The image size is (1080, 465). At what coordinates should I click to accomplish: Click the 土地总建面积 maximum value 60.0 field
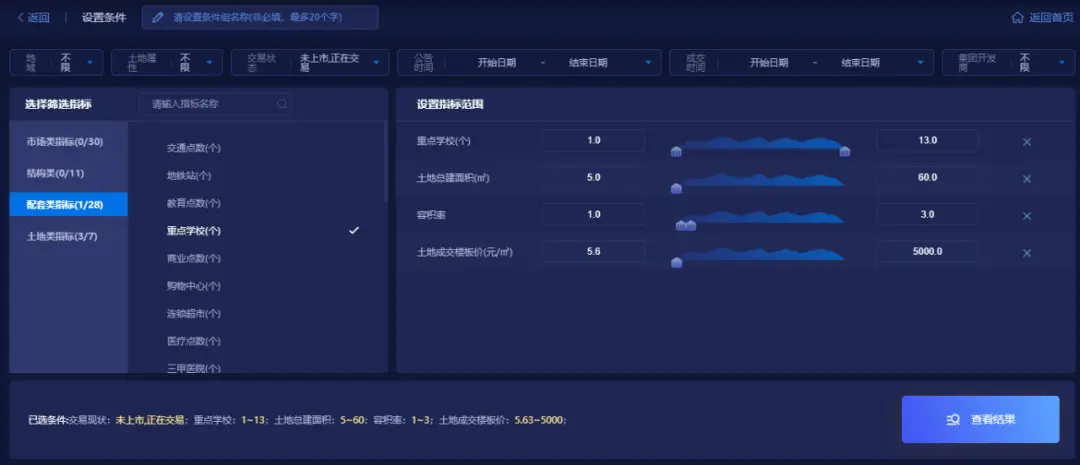pyautogui.click(x=928, y=178)
